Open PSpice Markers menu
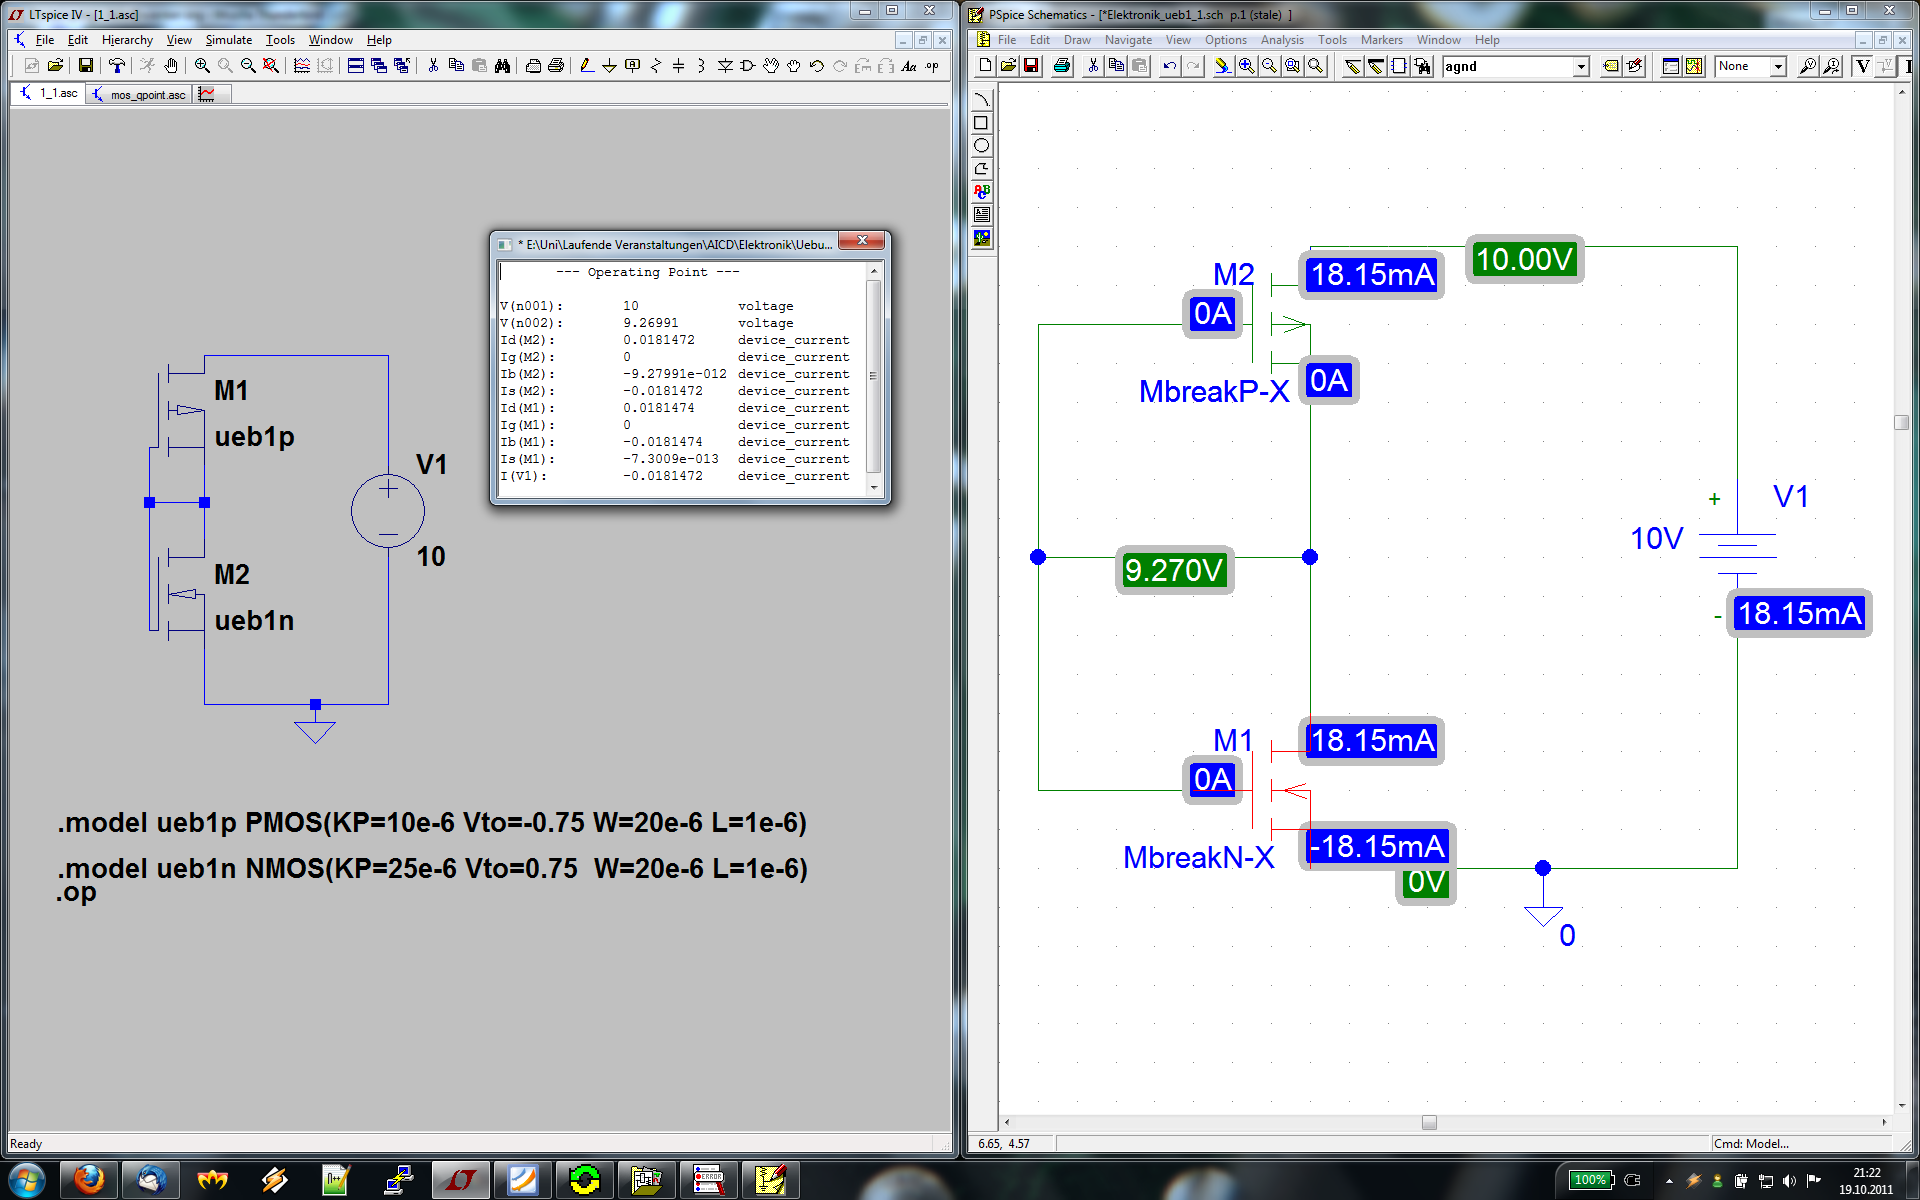 coord(1381,40)
